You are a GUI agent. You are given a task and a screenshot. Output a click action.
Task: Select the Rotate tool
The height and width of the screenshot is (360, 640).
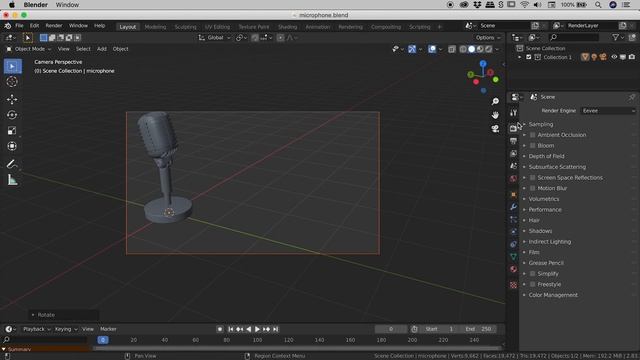[12, 115]
